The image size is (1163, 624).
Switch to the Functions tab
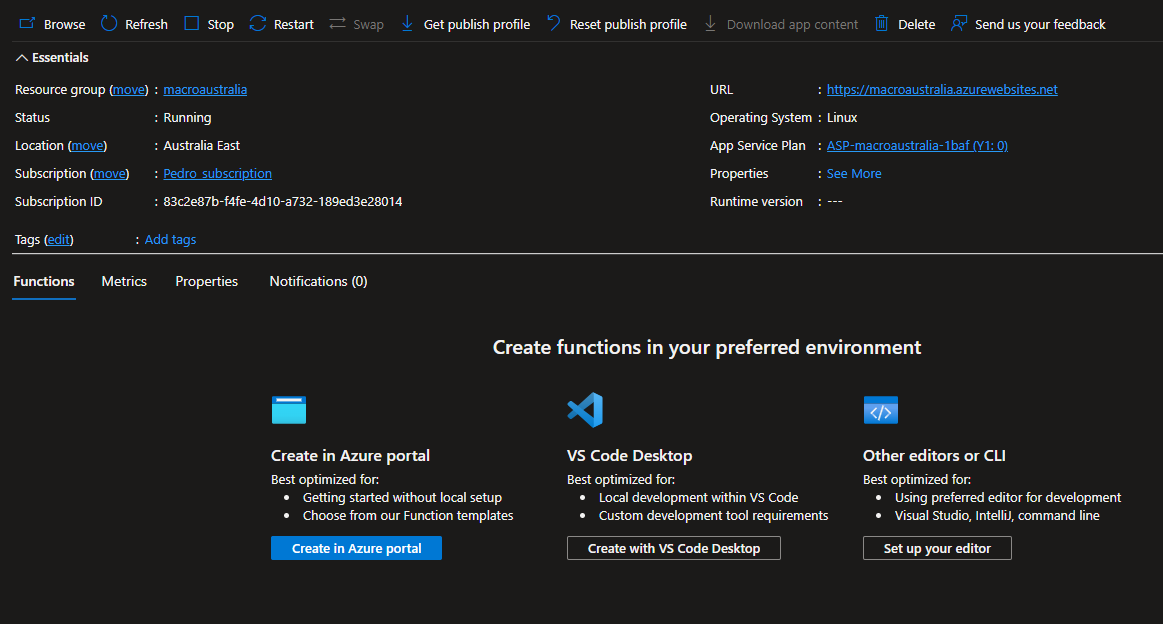(44, 281)
